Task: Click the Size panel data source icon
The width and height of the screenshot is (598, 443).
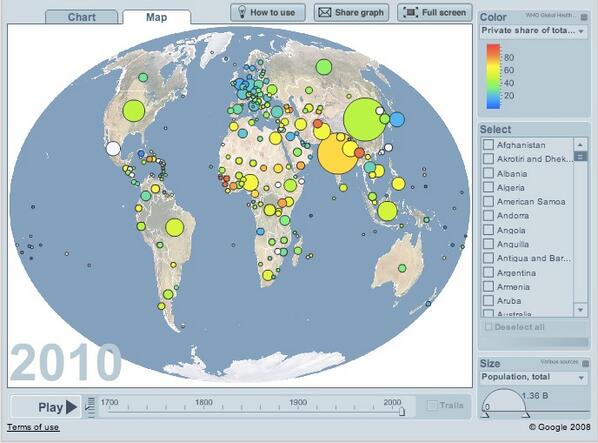Action: pos(585,363)
